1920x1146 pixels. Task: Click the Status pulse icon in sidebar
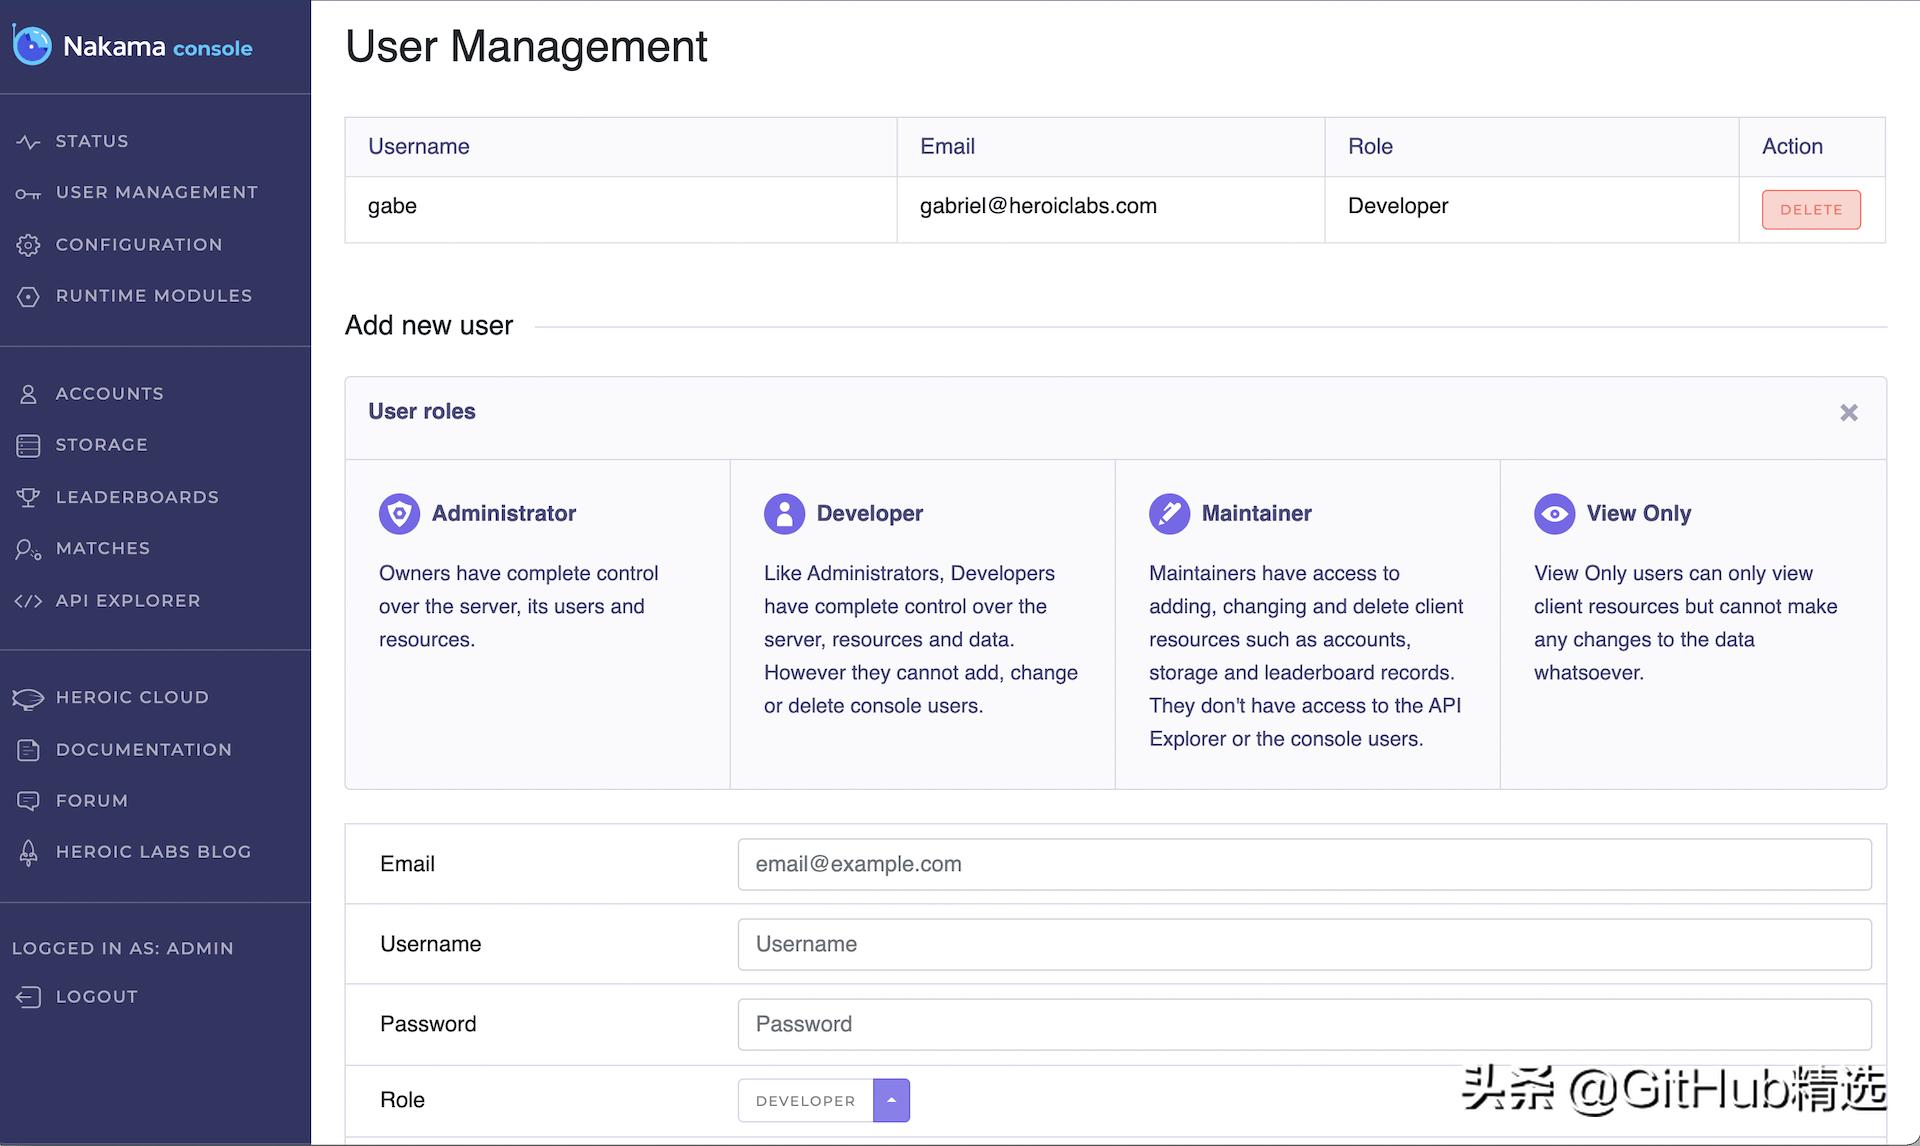28,142
